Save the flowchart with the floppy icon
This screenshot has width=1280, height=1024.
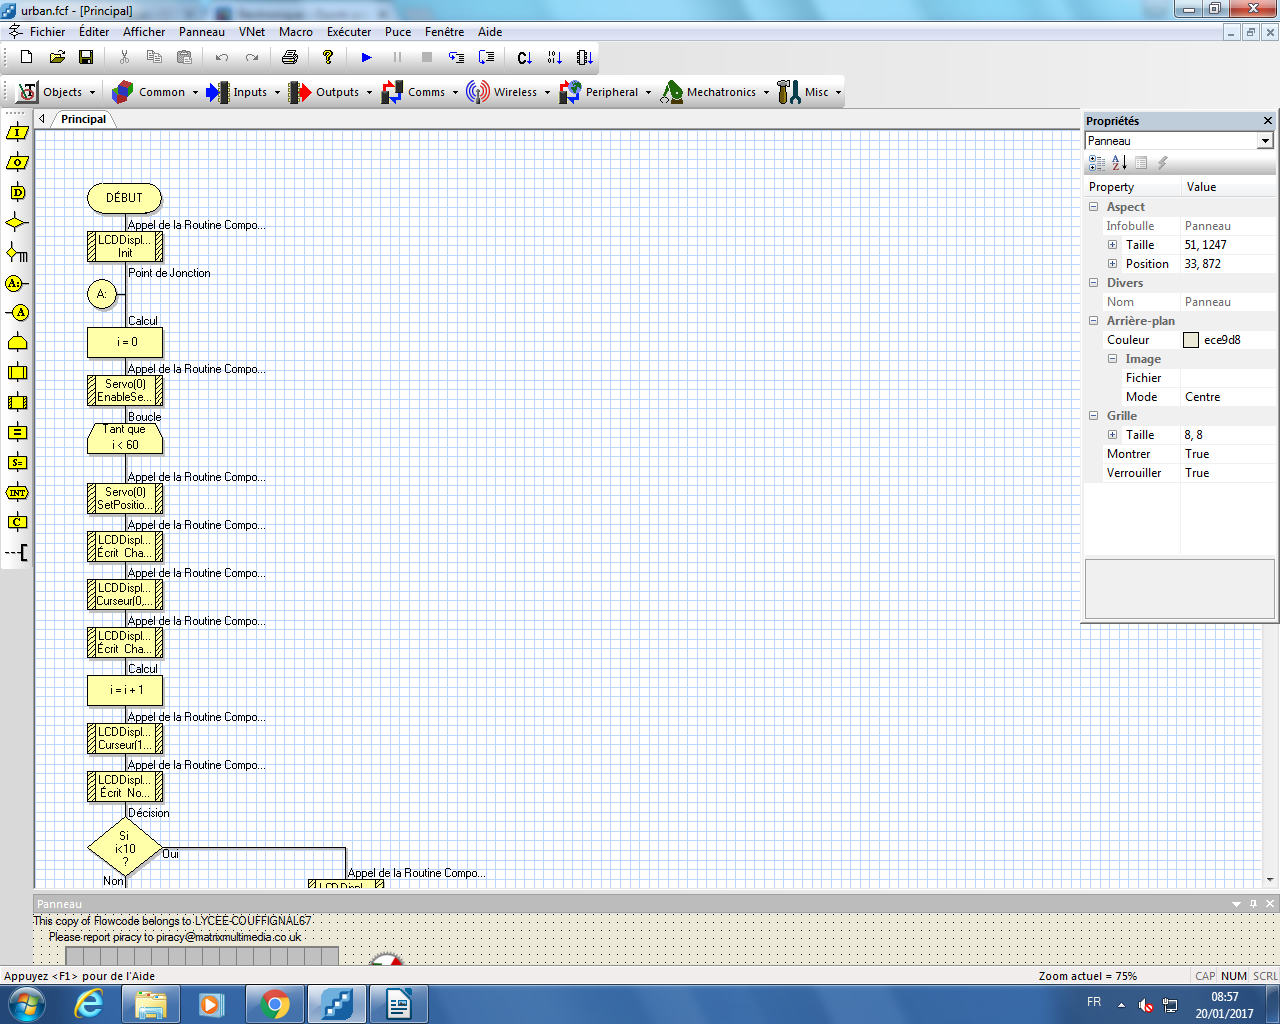coord(86,57)
